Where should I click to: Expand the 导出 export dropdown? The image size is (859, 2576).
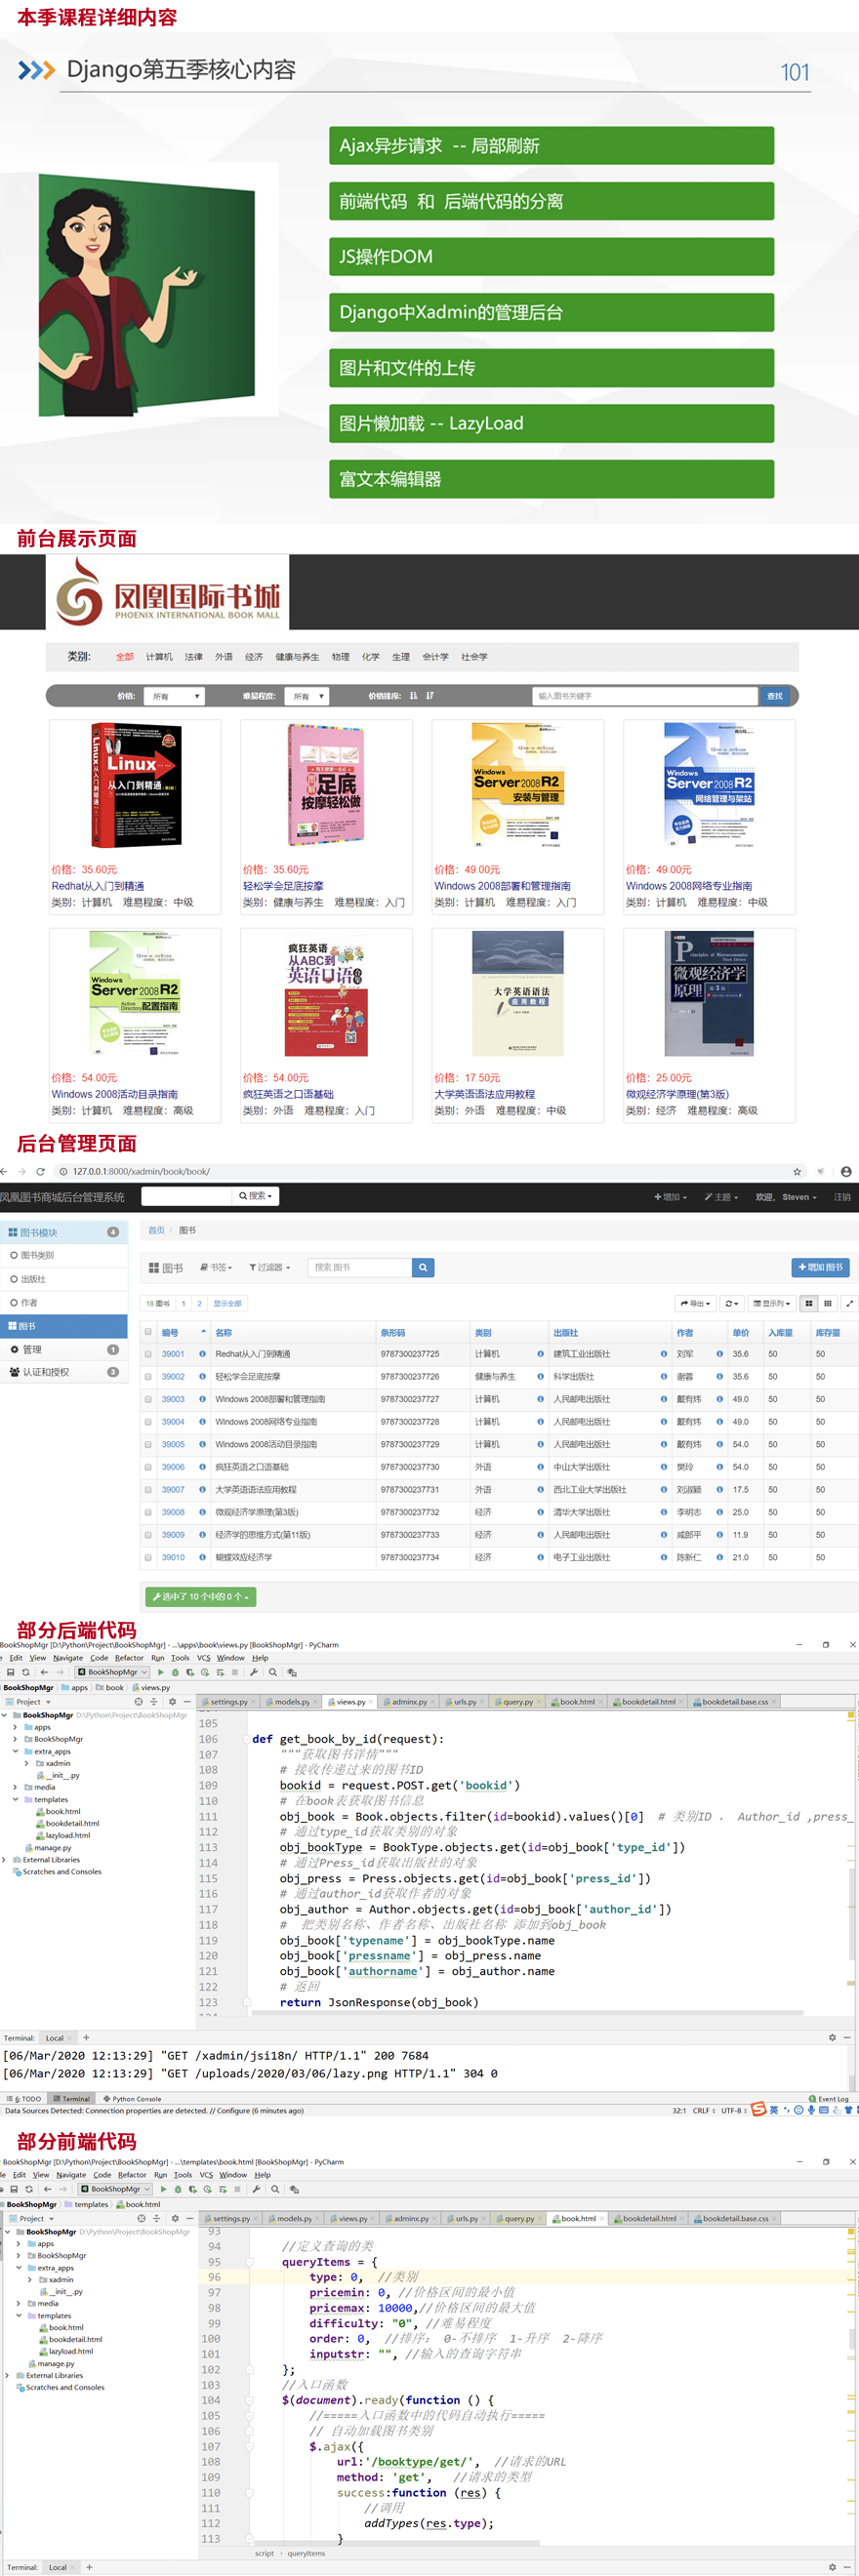coord(695,1303)
